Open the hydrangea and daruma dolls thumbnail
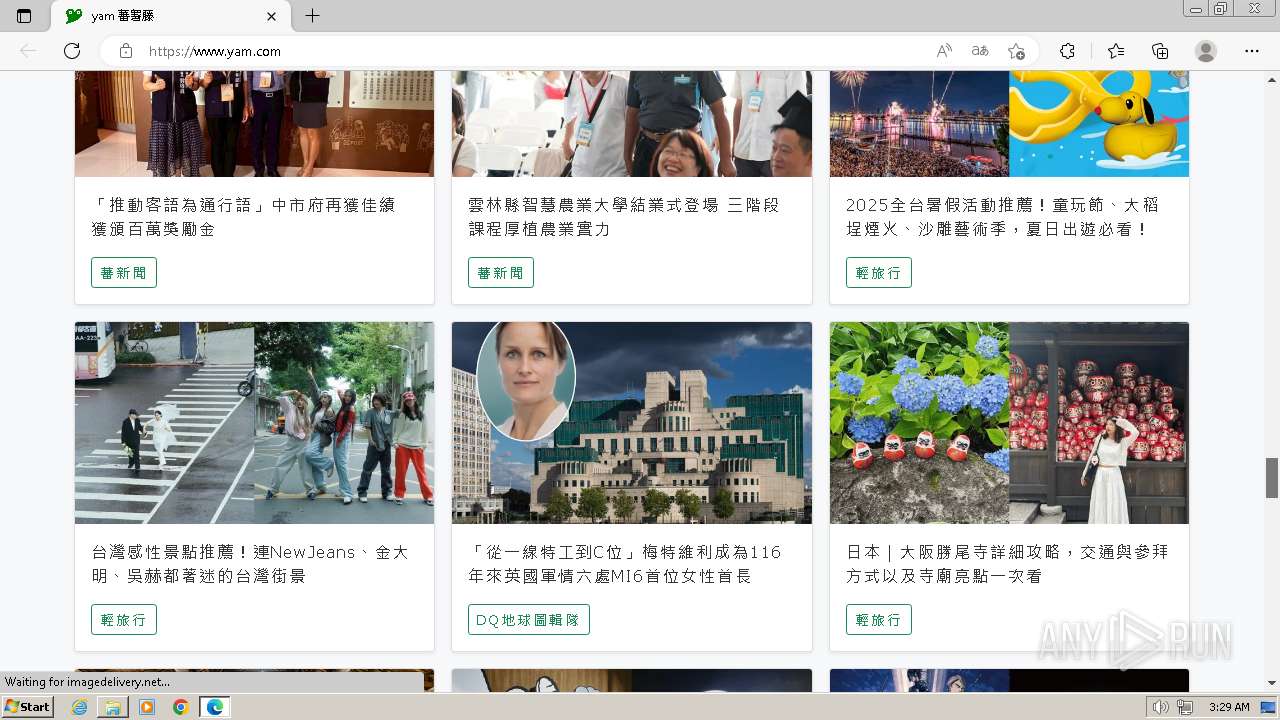This screenshot has height=720, width=1280. pos(1009,423)
